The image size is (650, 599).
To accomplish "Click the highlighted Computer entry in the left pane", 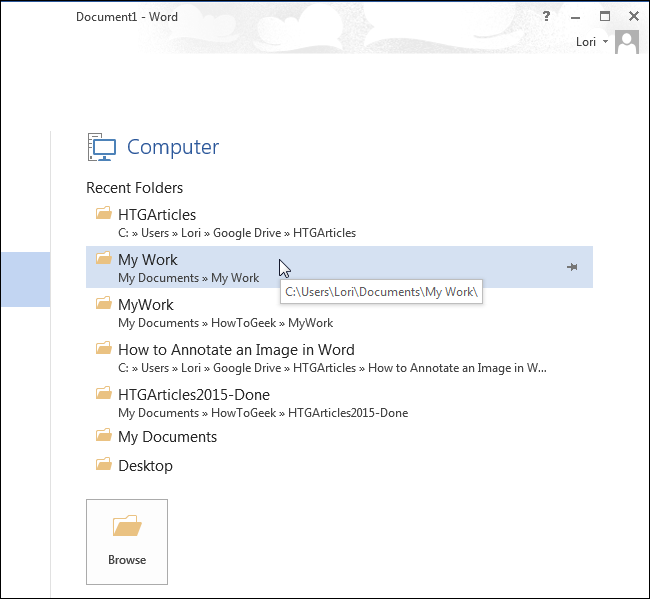I will click(25, 279).
